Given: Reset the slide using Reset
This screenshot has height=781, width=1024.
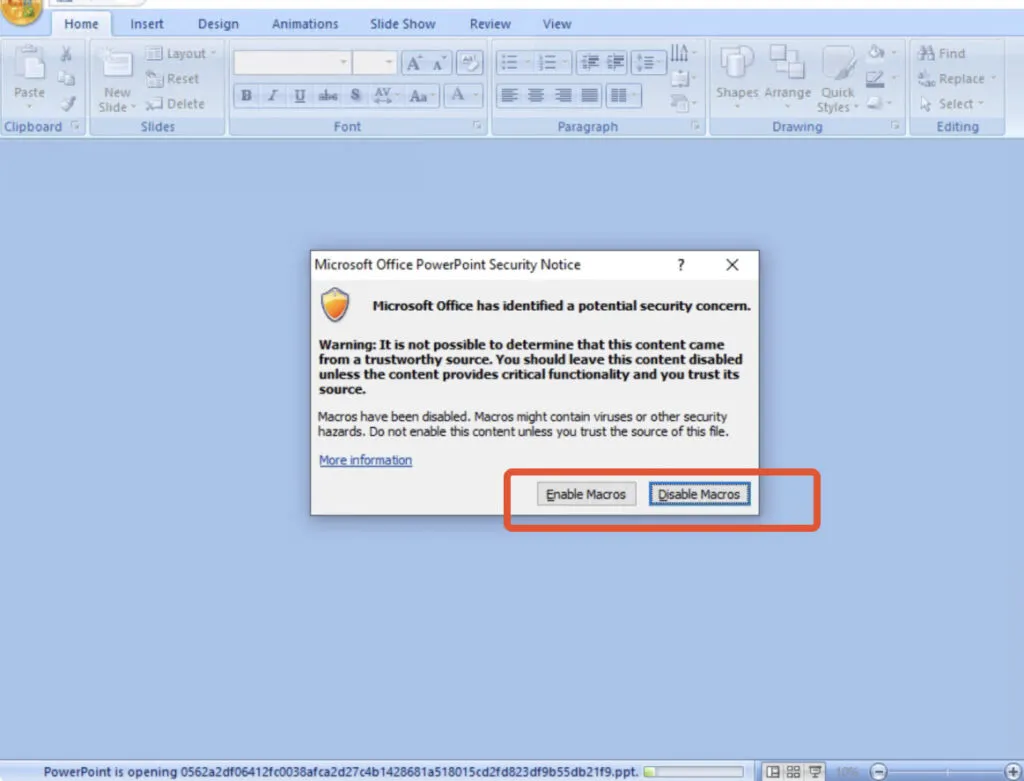Looking at the screenshot, I should [x=172, y=79].
